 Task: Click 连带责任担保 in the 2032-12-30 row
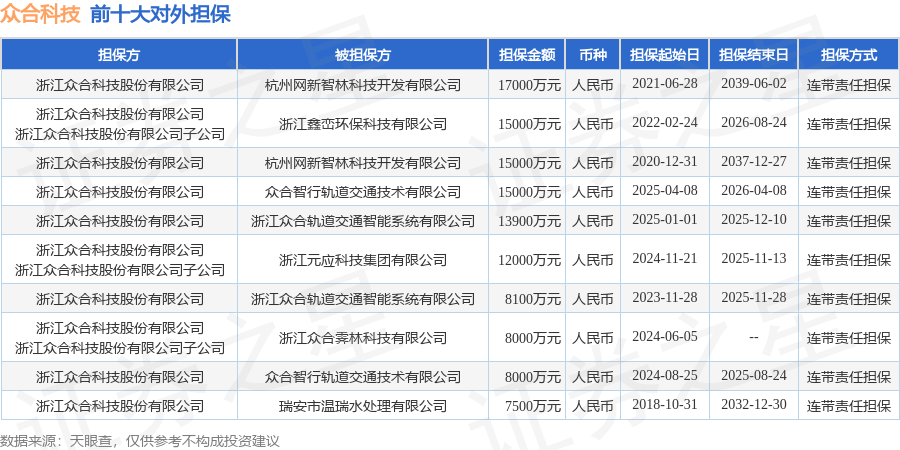[x=849, y=406]
